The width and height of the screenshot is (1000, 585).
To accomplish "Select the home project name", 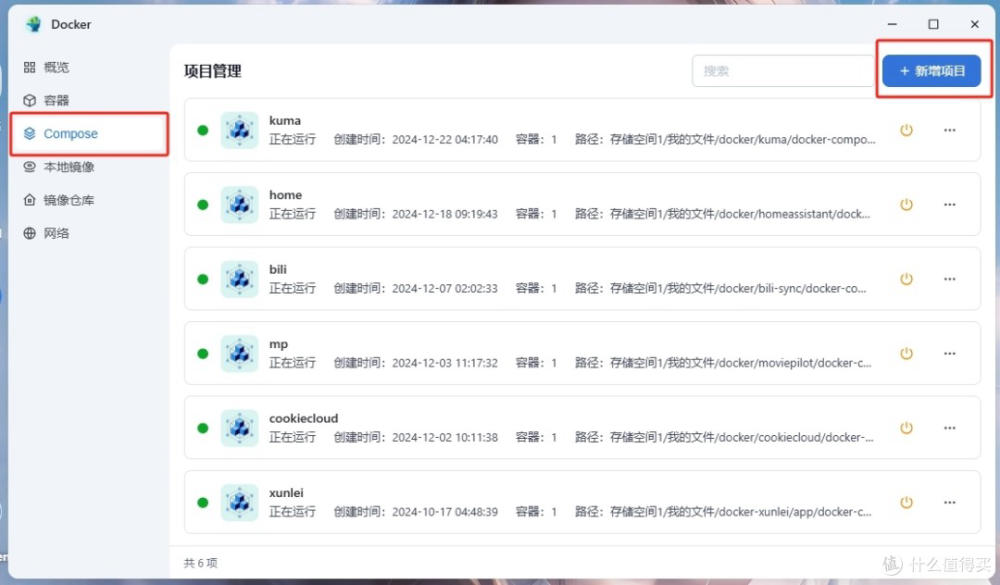I will pos(285,195).
